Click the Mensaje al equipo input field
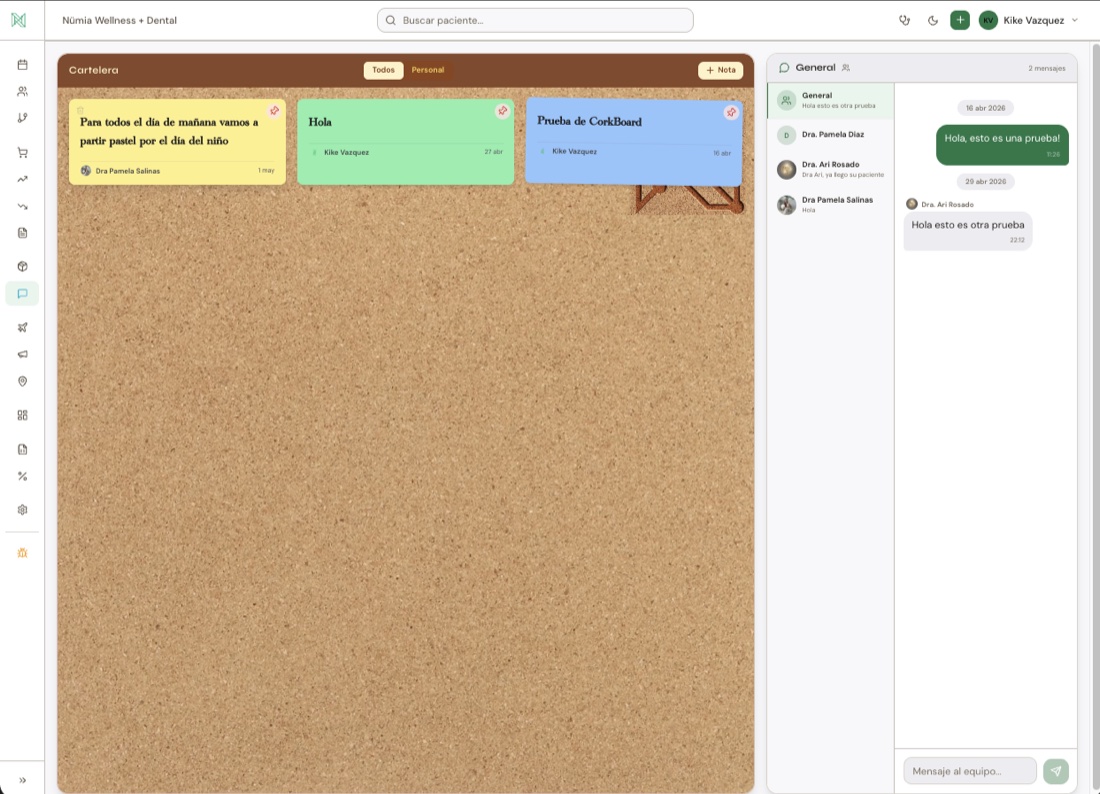1100x794 pixels. (970, 771)
